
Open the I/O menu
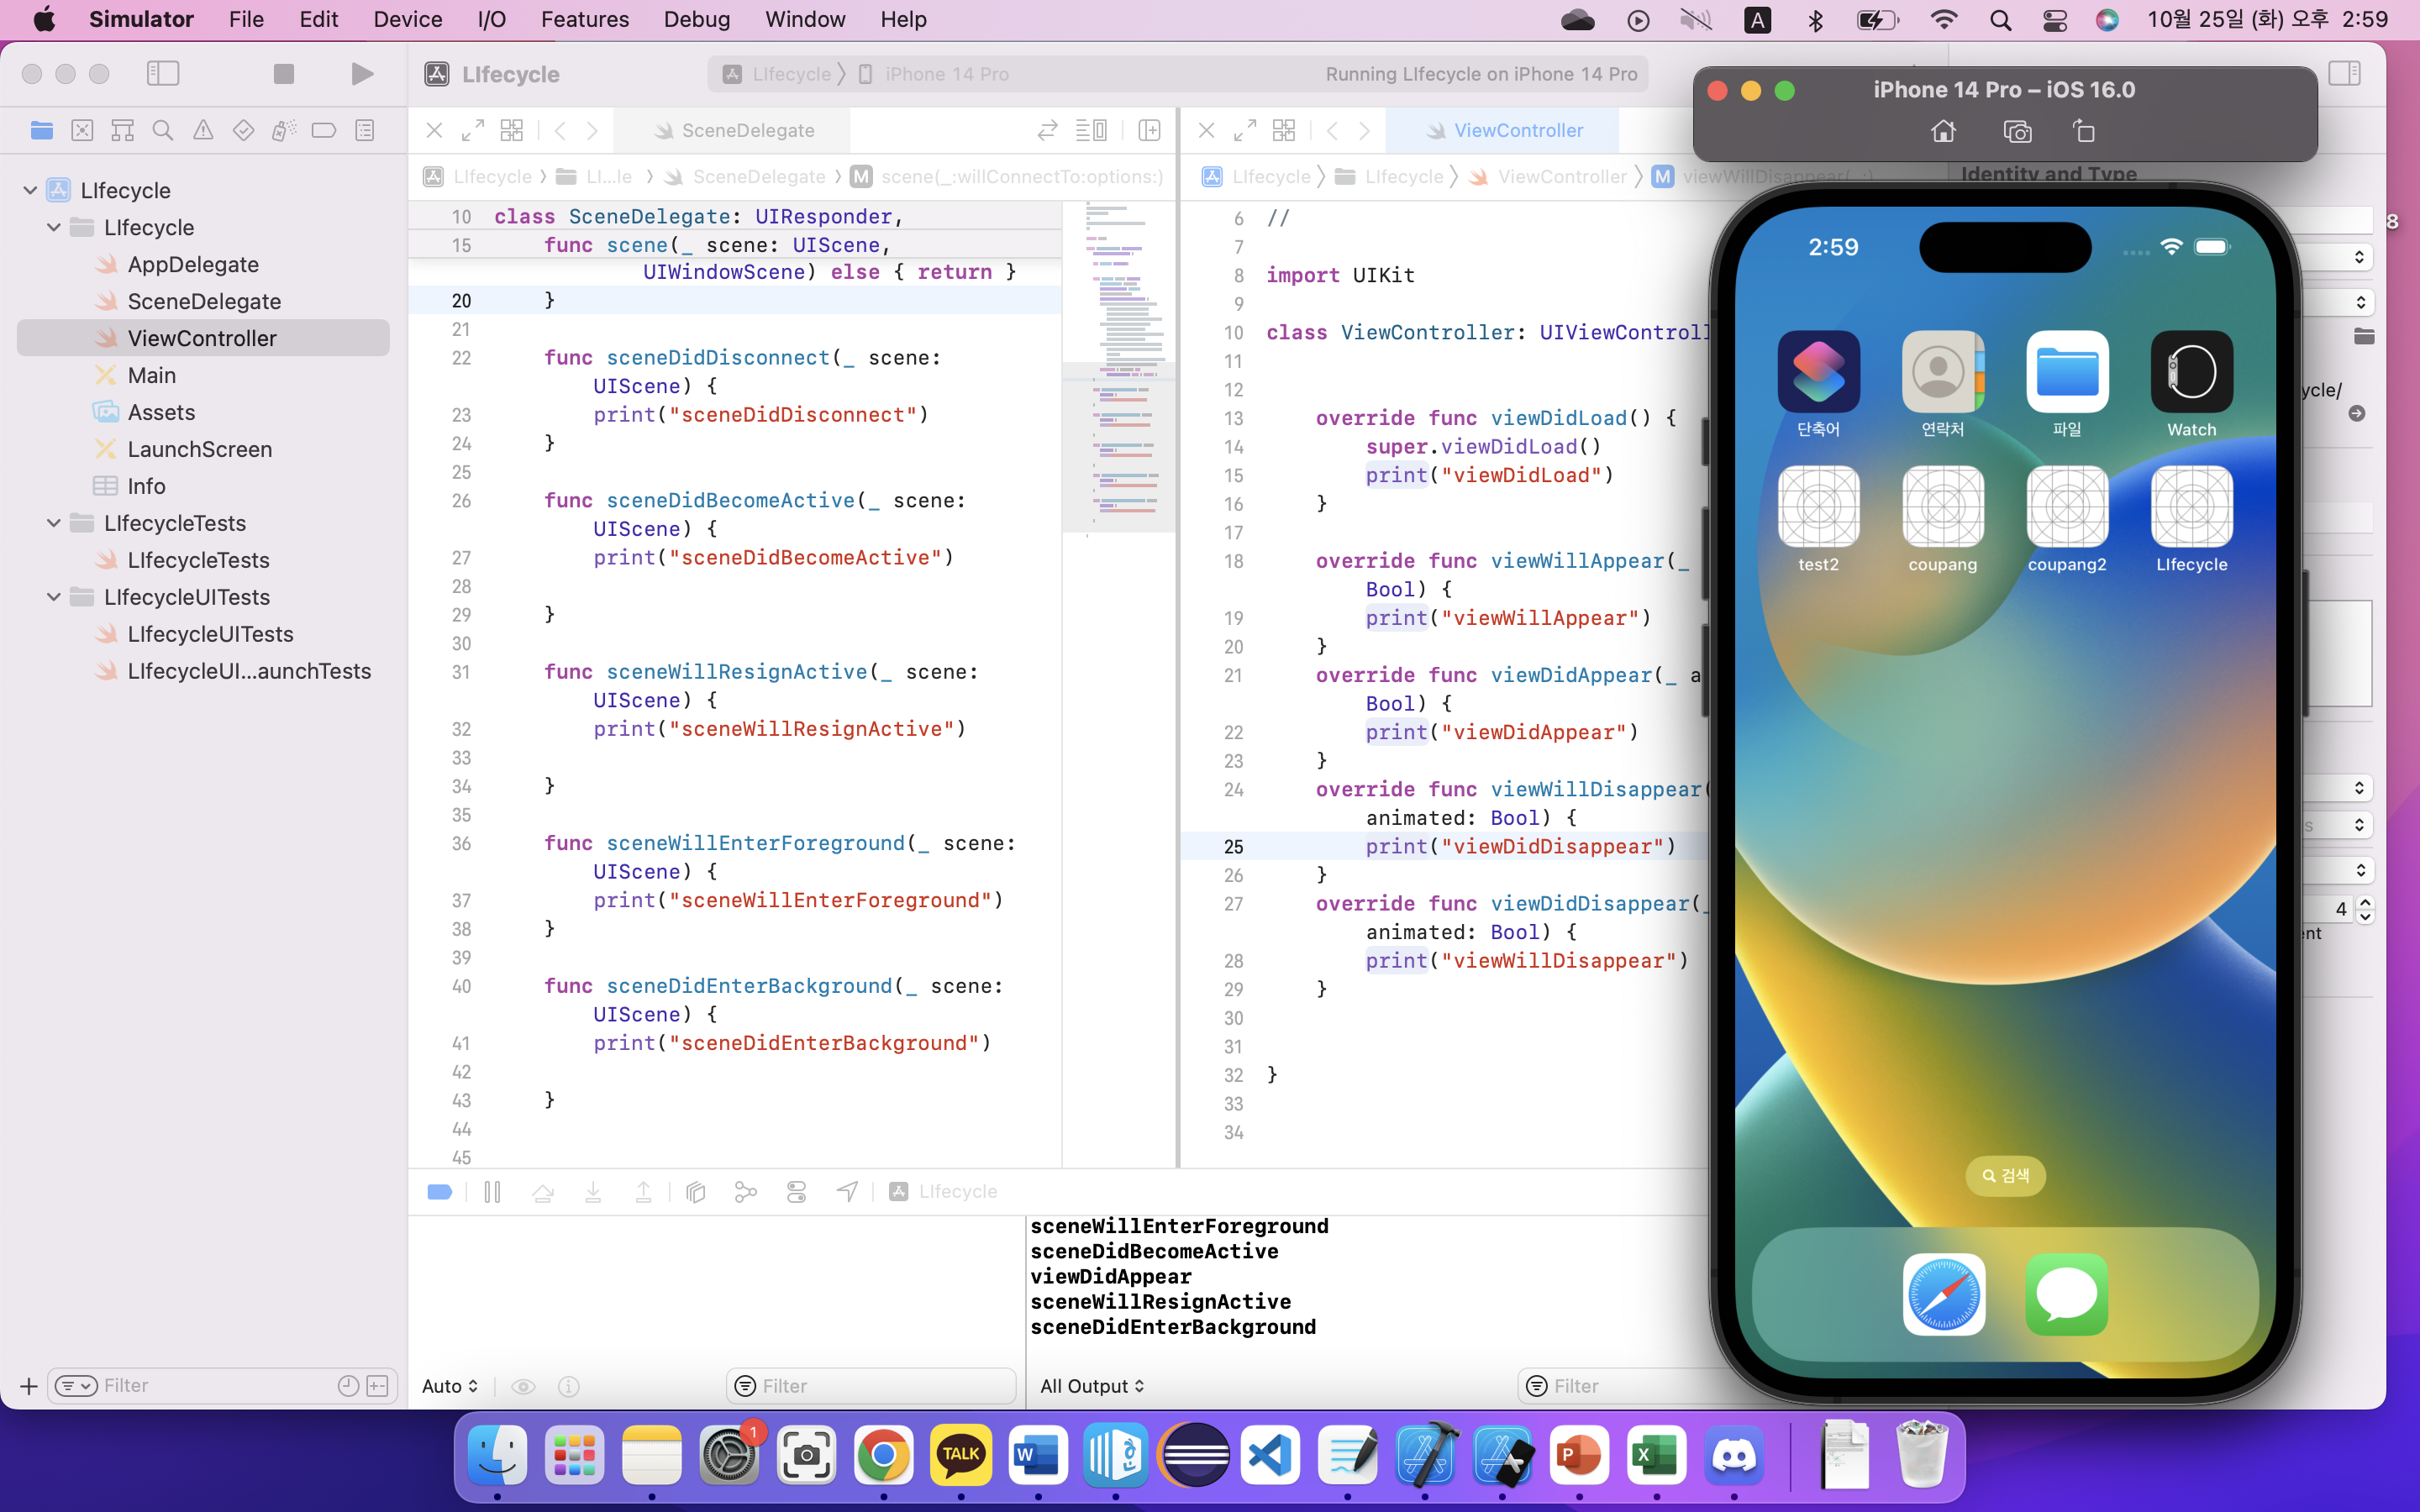[x=491, y=19]
